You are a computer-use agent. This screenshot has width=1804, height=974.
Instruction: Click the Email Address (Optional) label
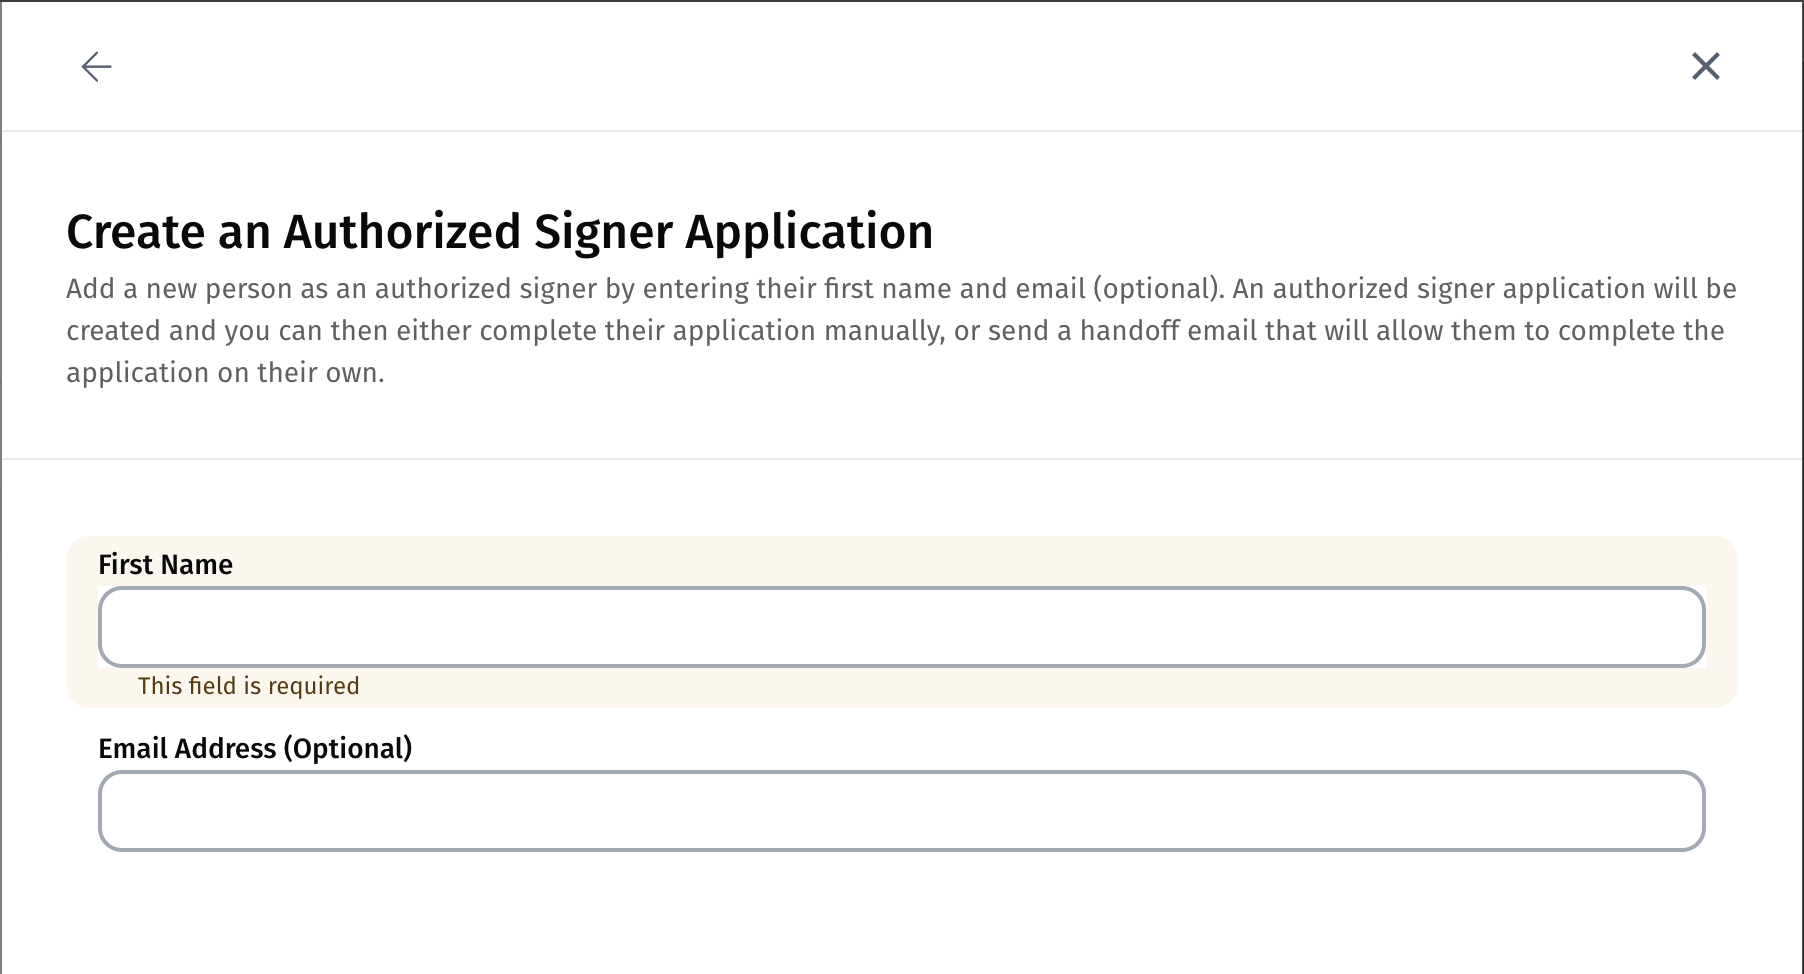(x=255, y=749)
